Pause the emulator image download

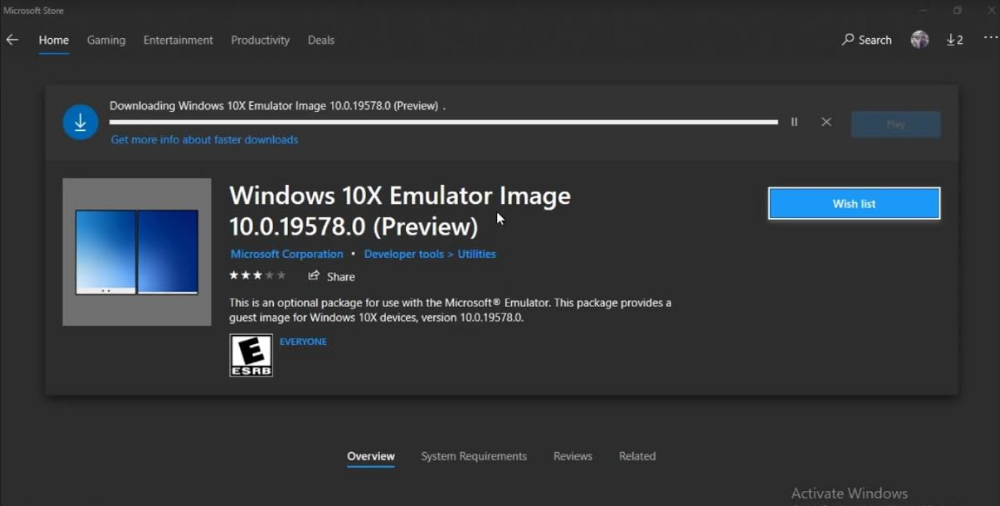click(x=794, y=122)
